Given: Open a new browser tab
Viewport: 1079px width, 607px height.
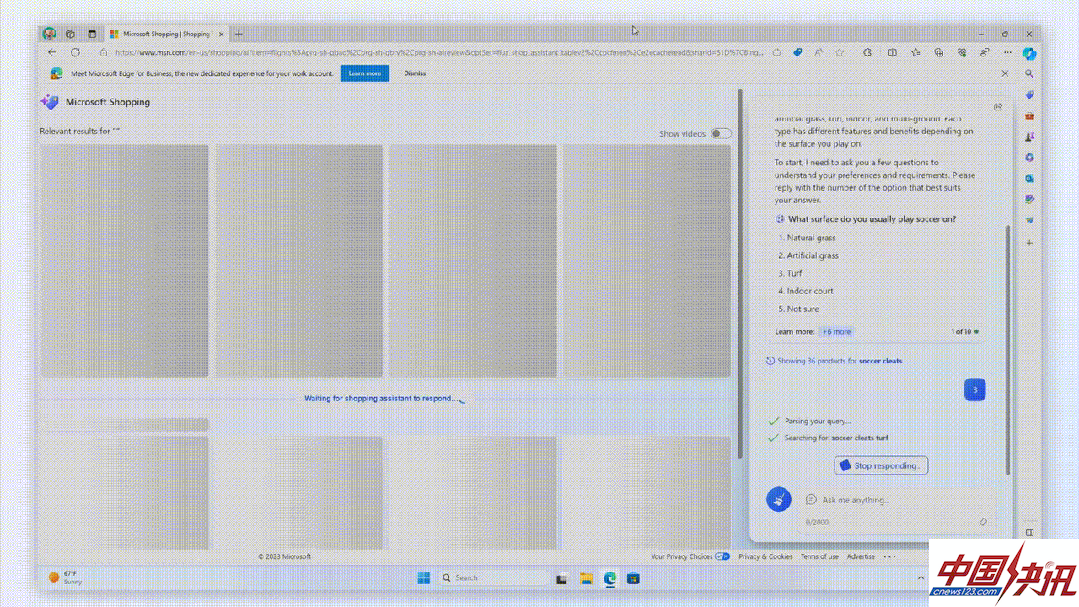Looking at the screenshot, I should [239, 34].
